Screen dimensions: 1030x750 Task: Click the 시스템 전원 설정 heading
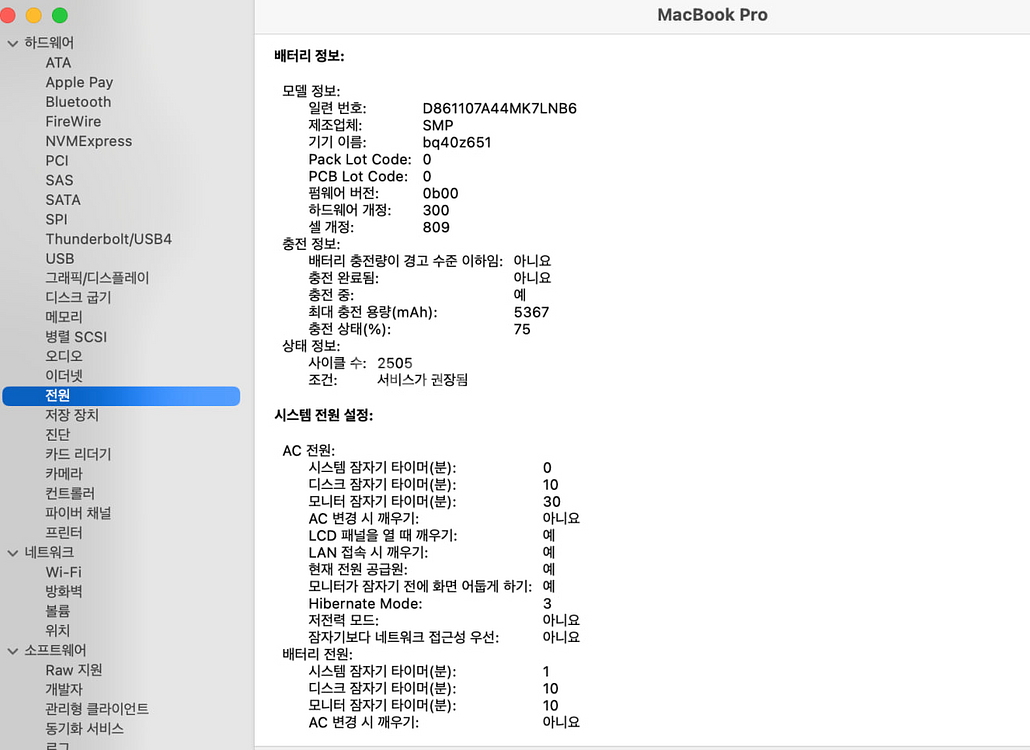(324, 416)
